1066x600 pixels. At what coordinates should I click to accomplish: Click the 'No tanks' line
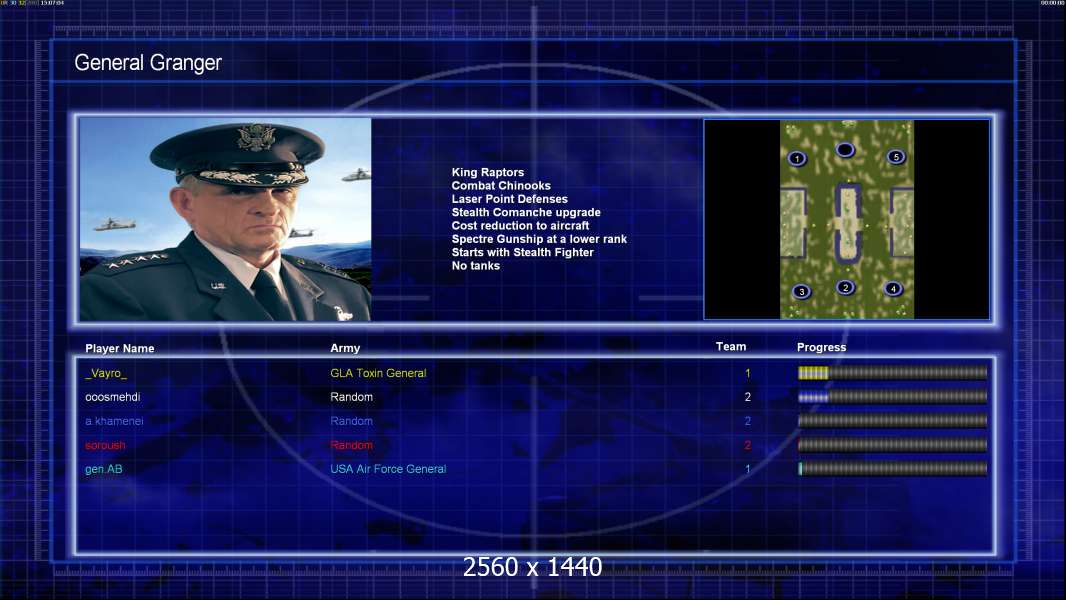476,266
